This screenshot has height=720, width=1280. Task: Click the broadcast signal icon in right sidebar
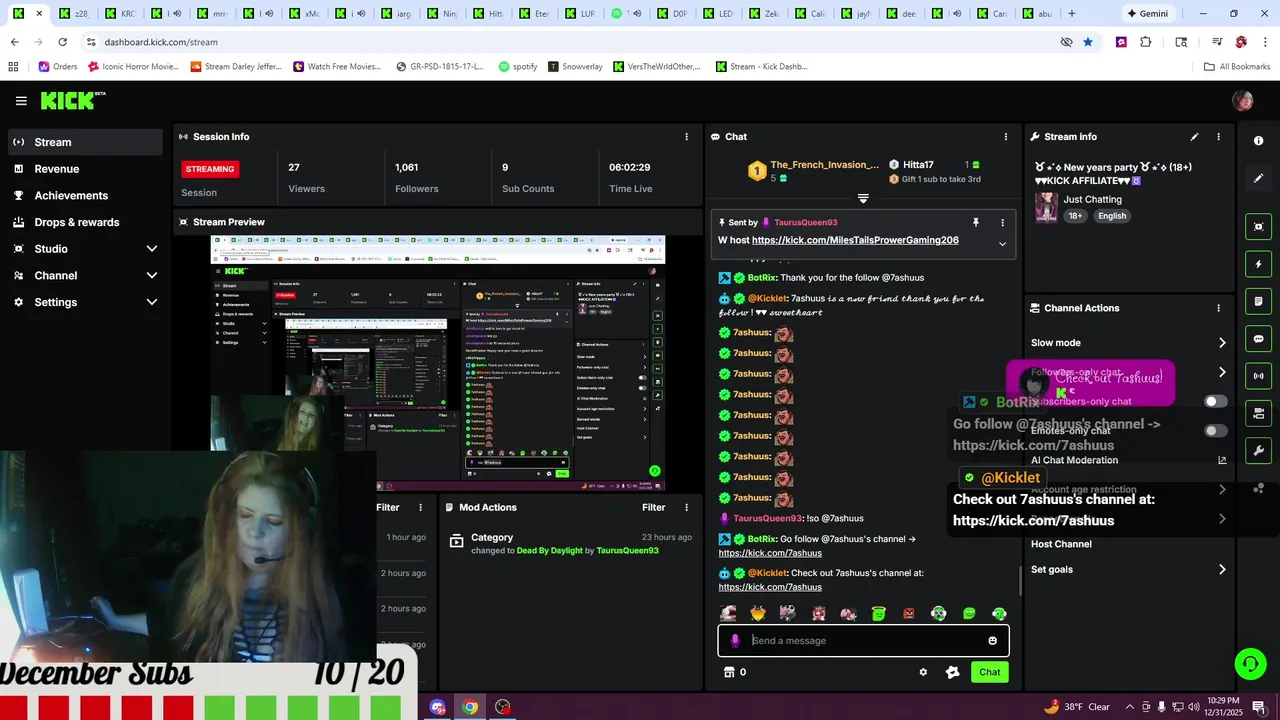[x=1259, y=376]
